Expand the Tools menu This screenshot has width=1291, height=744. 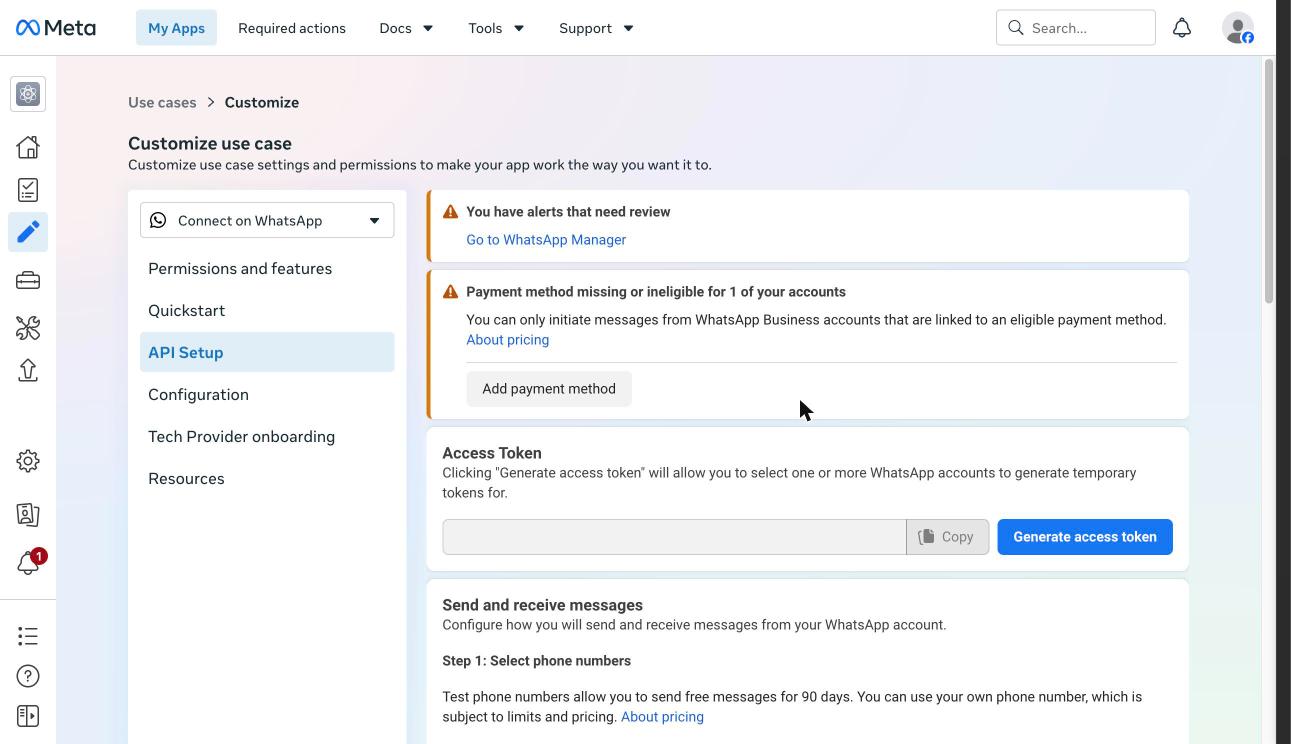point(496,28)
